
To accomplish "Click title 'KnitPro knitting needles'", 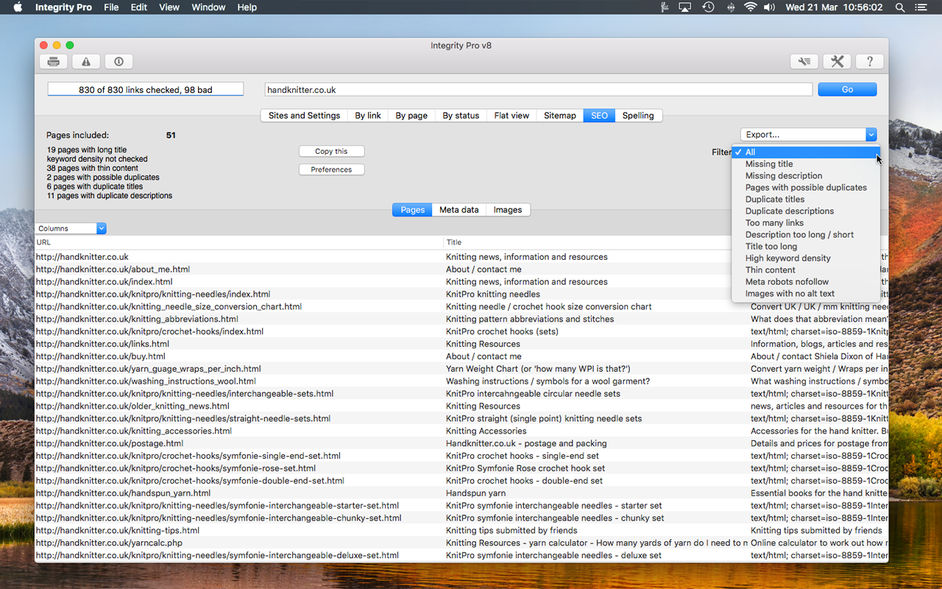I will [x=493, y=294].
